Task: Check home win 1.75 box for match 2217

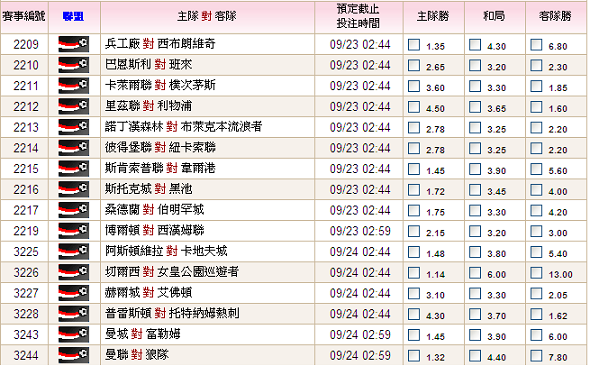Action: tap(414, 210)
